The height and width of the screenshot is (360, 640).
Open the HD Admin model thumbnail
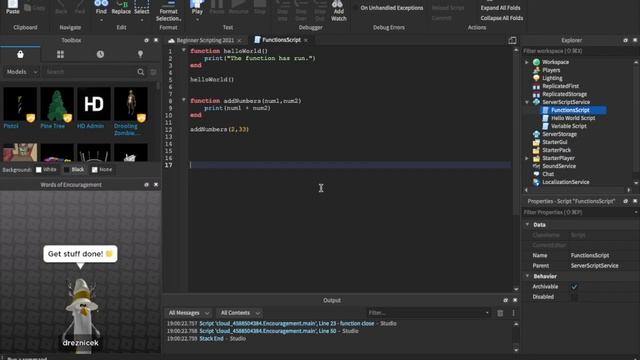point(94,104)
